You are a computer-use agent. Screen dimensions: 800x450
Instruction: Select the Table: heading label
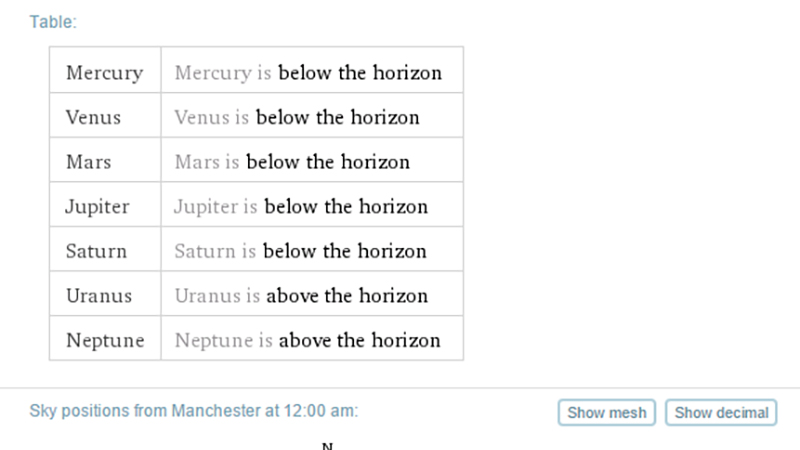click(x=53, y=22)
